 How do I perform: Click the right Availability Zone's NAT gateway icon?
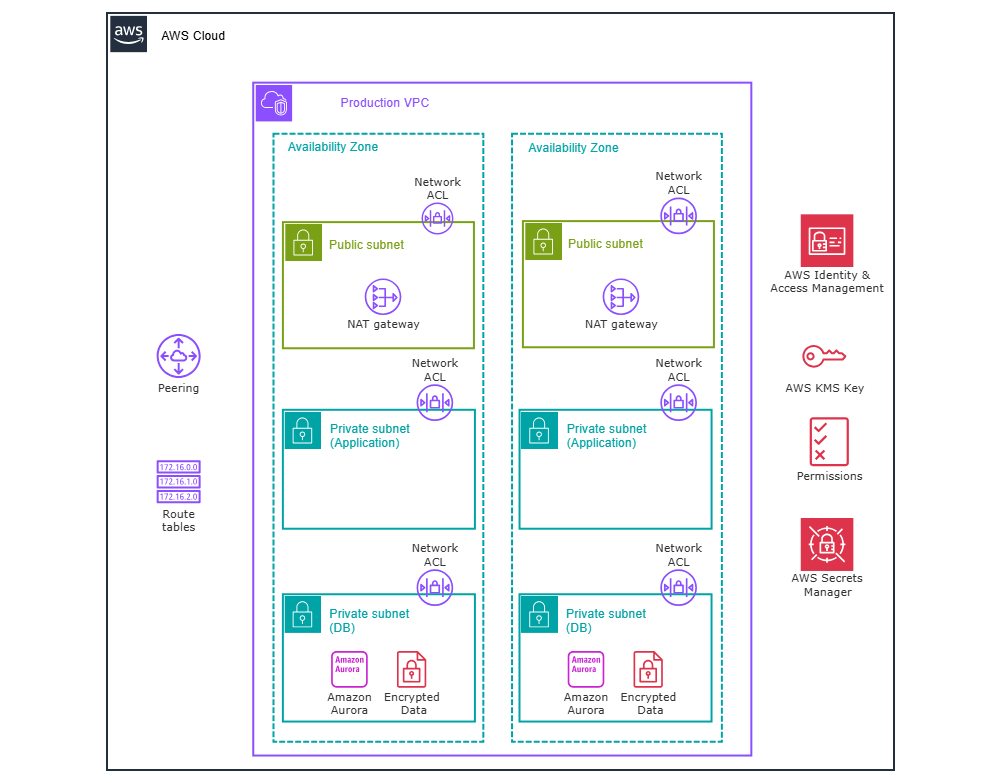tap(620, 297)
